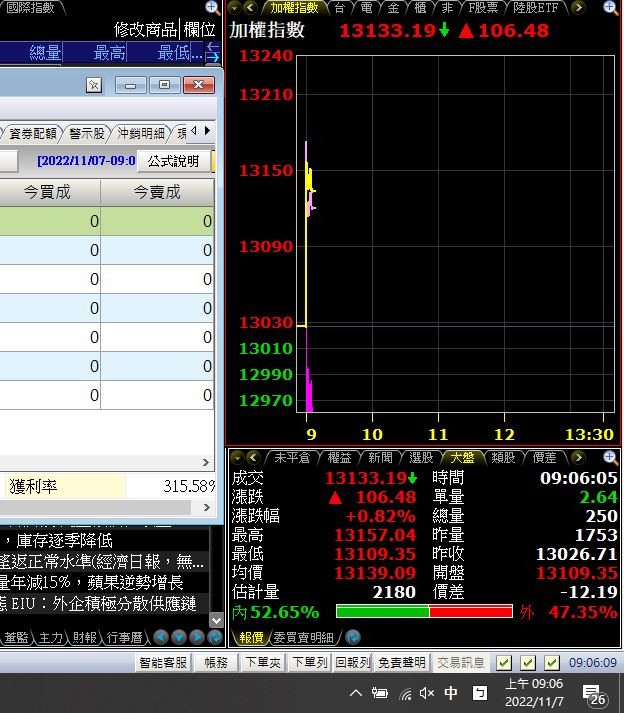Open the quote panel dropdown left of 未平倉
The width and height of the screenshot is (624, 713).
[237, 457]
